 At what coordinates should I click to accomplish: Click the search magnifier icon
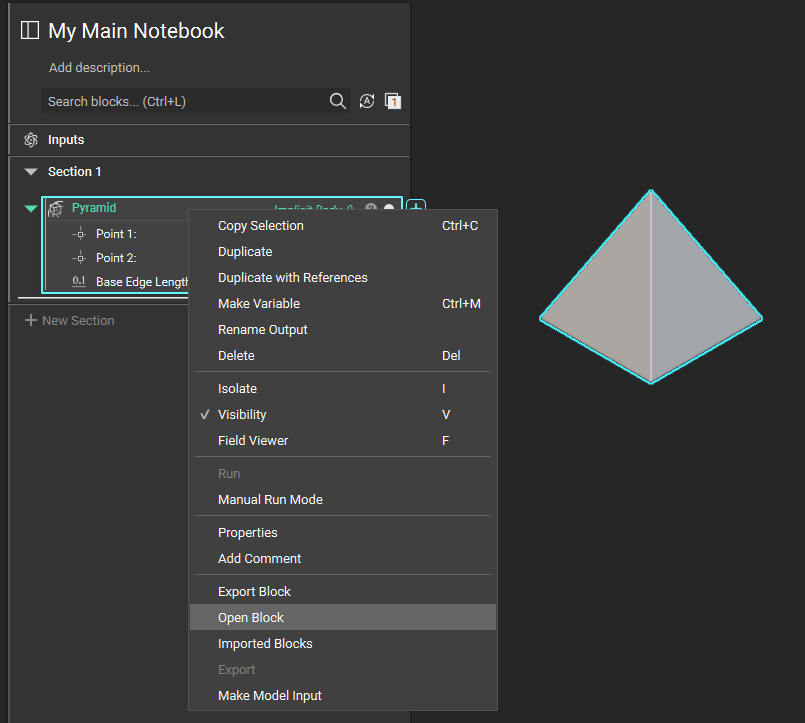337,101
